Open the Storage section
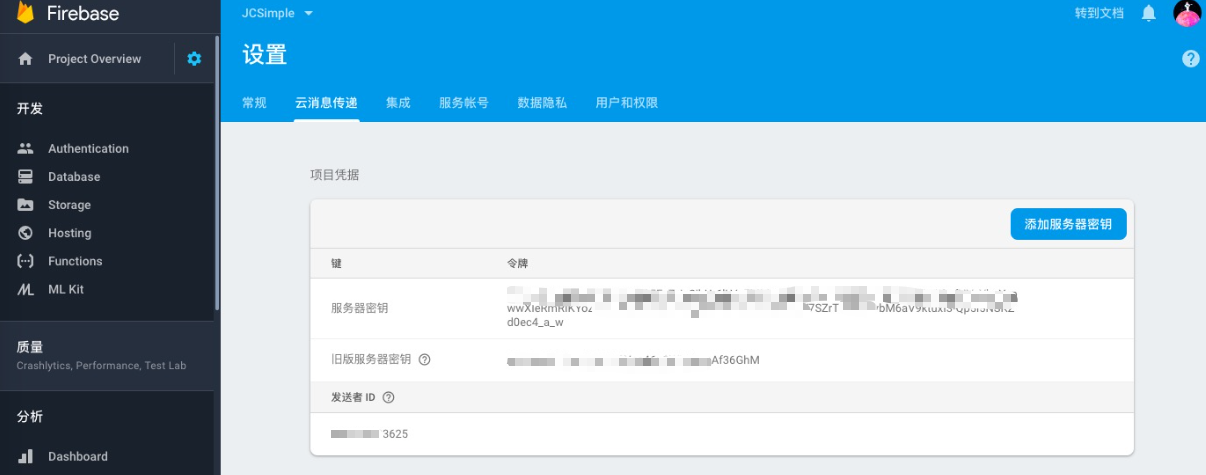The height and width of the screenshot is (475, 1206). coord(69,205)
